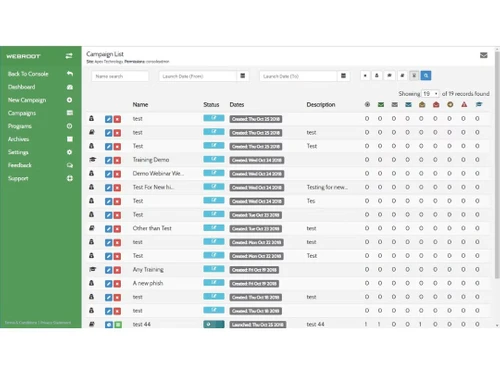
Task: Click dark status button in test 44 row
Action: point(214,324)
